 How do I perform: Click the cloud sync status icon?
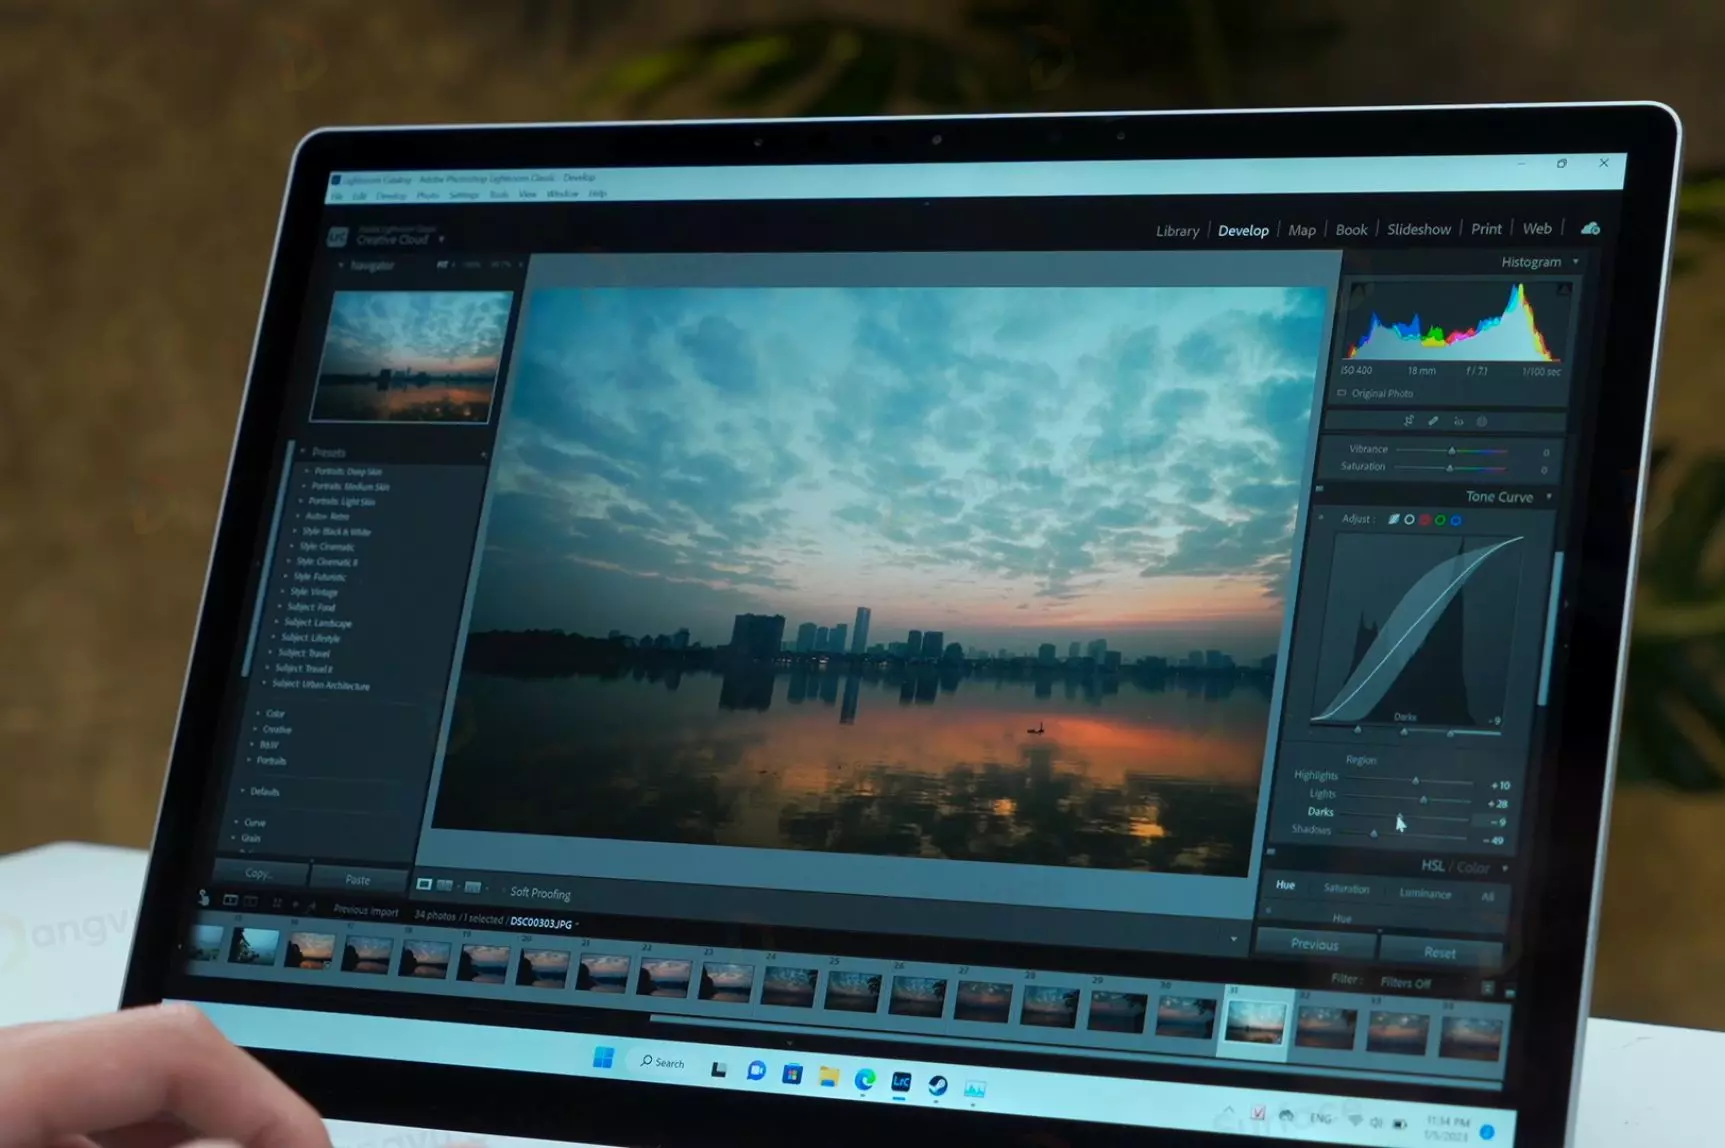pos(1590,229)
